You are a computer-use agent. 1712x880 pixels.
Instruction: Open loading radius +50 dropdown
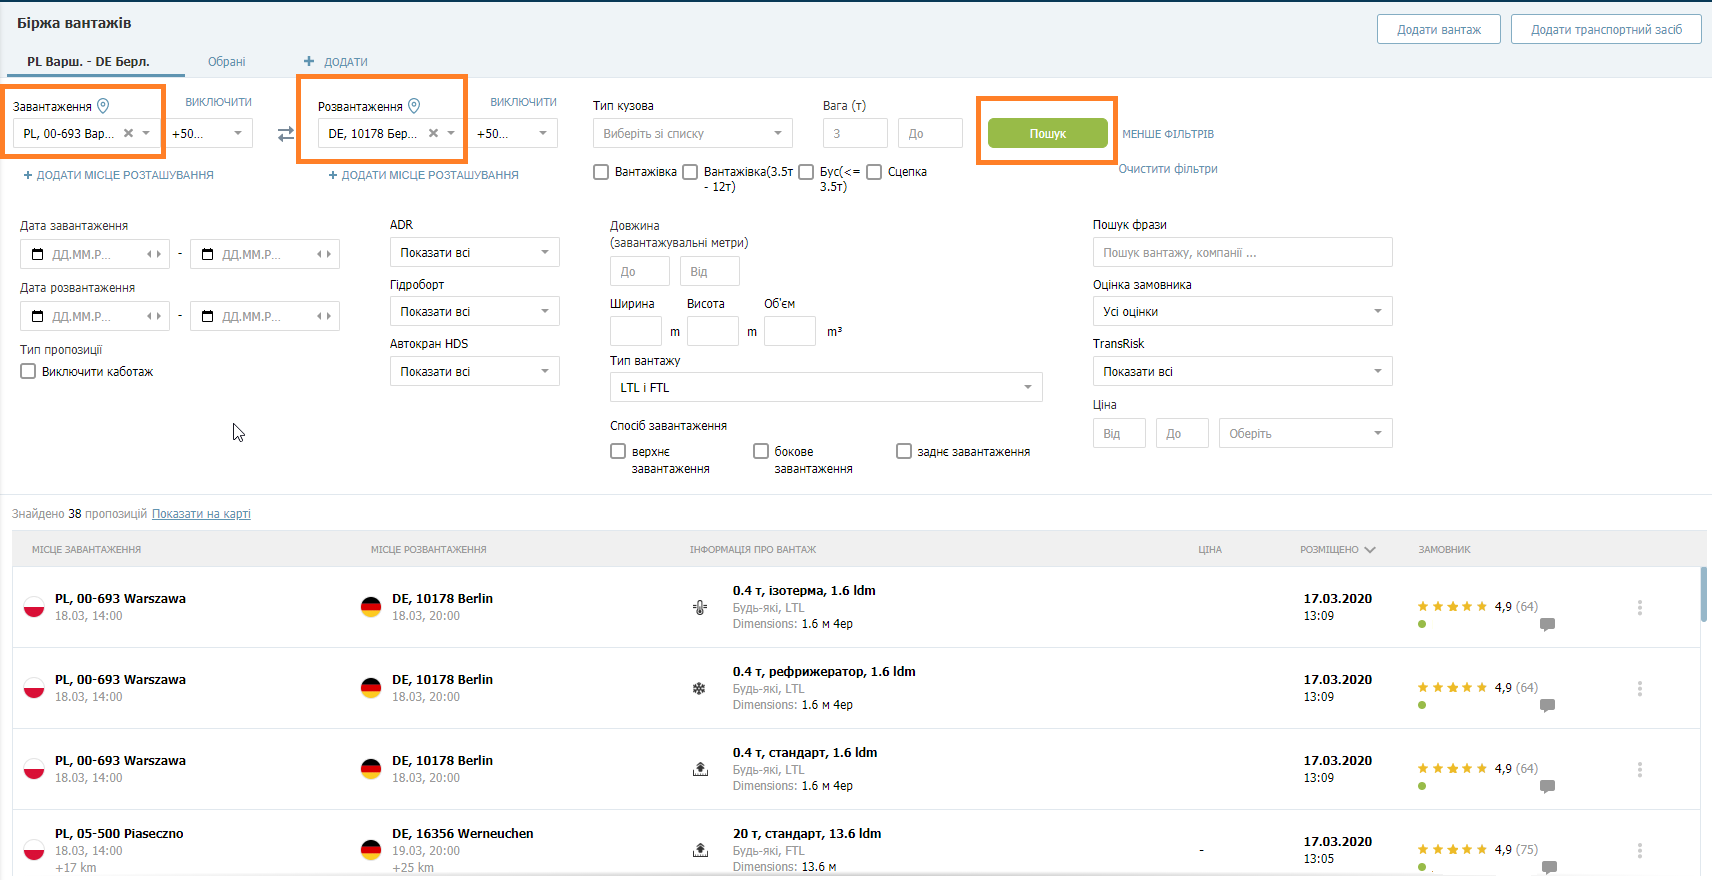click(x=208, y=133)
